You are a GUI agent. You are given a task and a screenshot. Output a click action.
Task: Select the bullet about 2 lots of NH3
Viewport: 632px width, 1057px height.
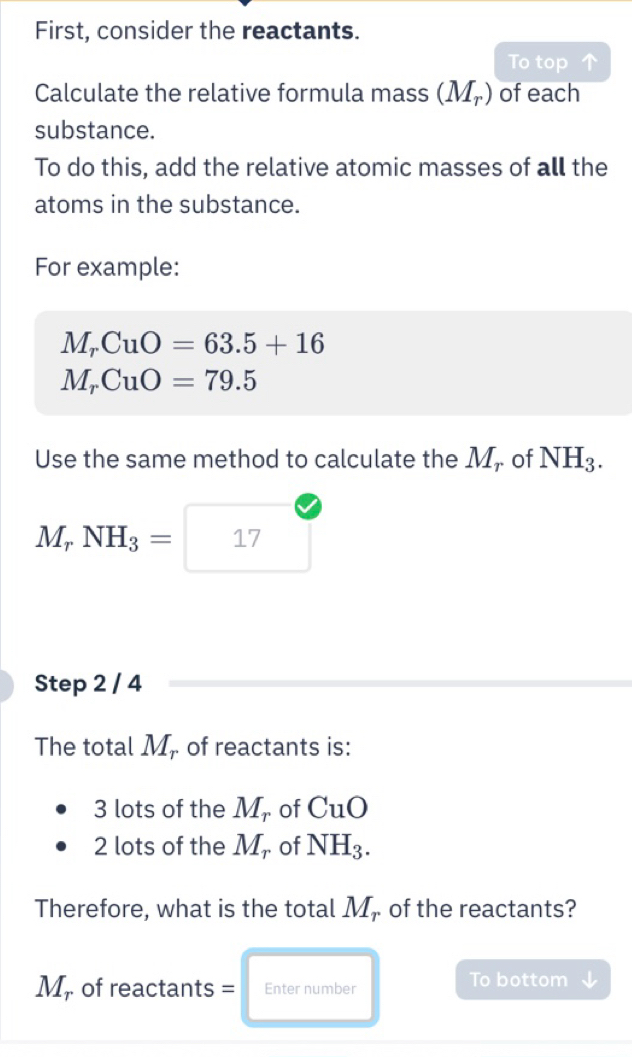232,846
